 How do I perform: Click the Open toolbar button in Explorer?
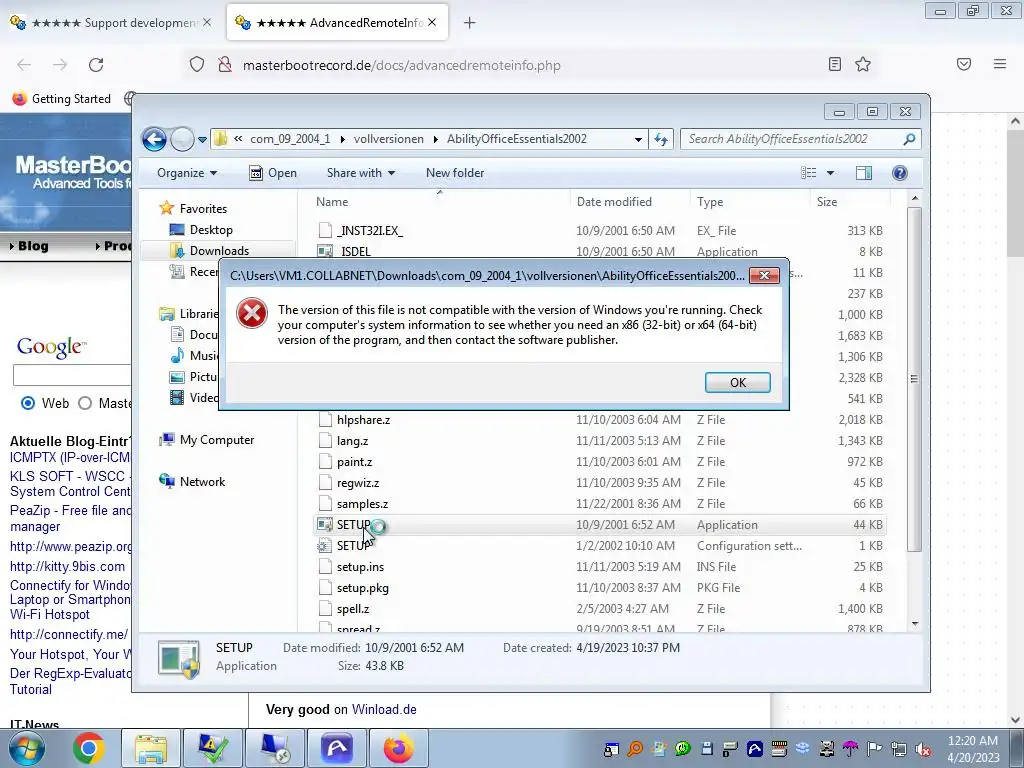(x=273, y=173)
